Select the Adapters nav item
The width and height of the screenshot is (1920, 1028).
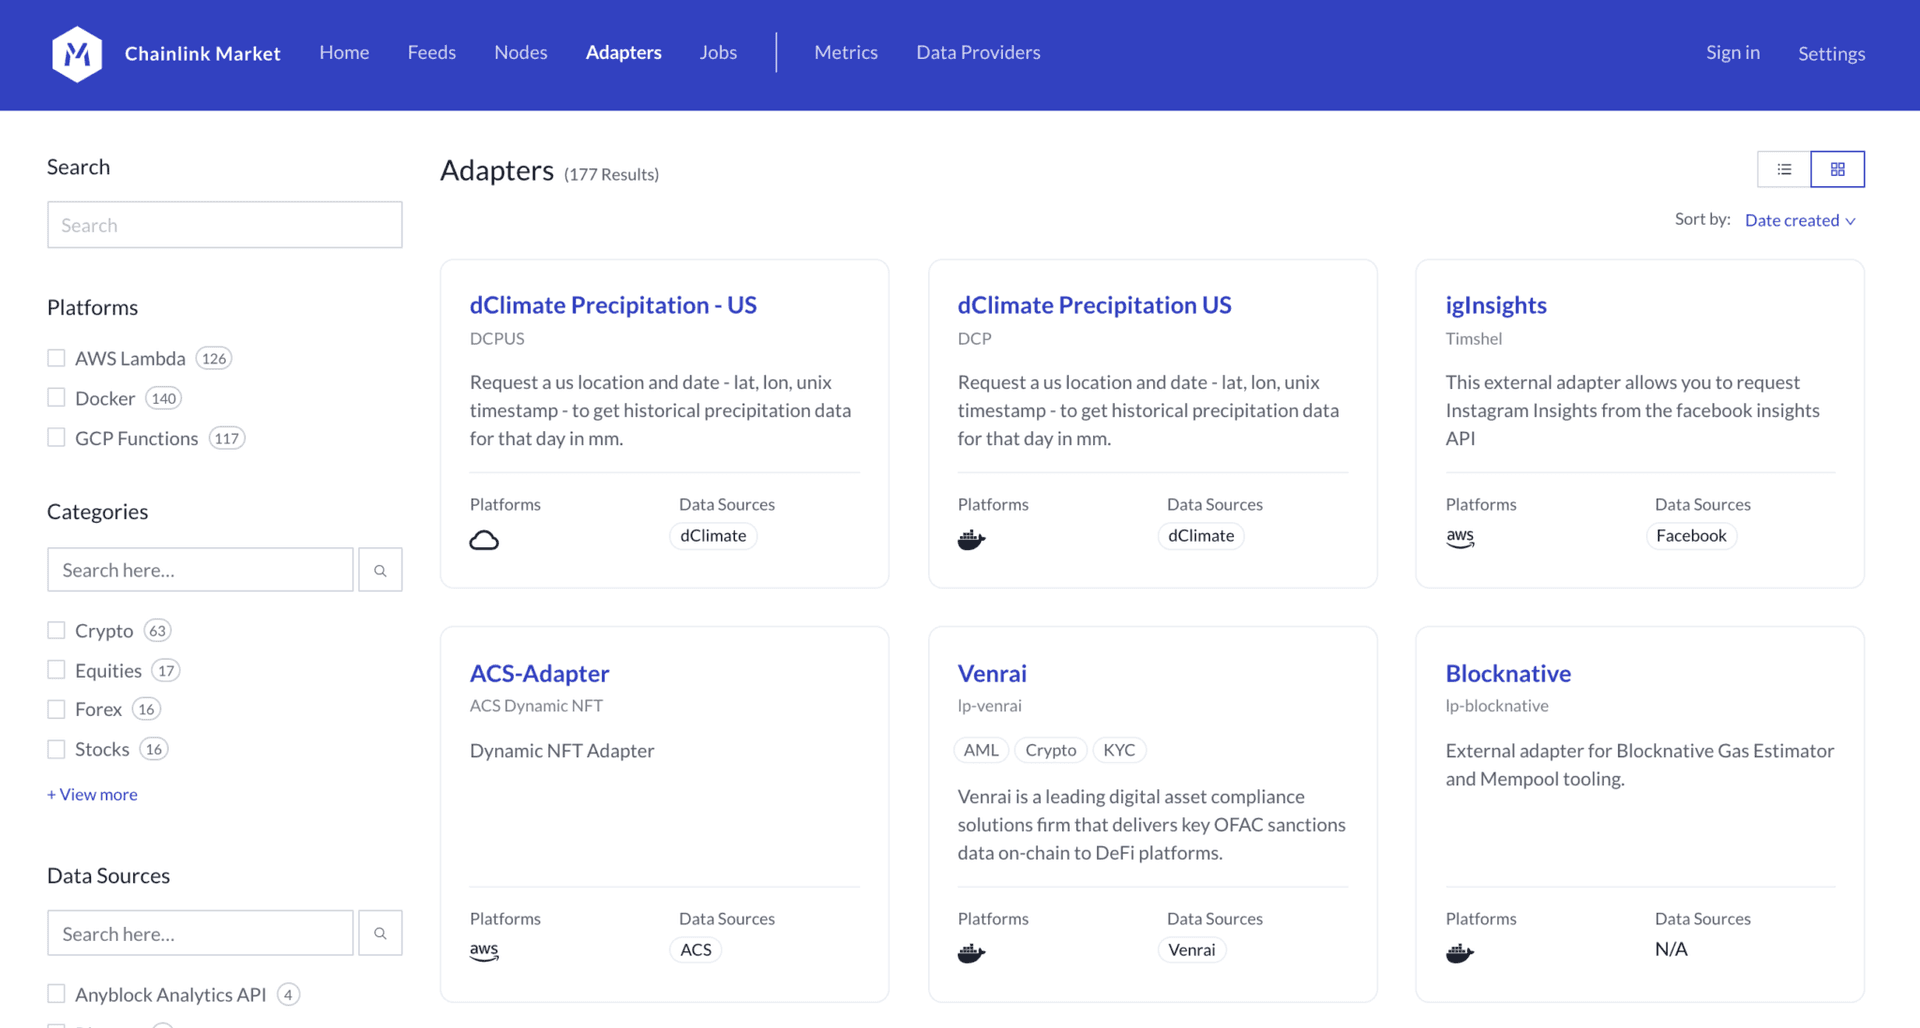(624, 52)
